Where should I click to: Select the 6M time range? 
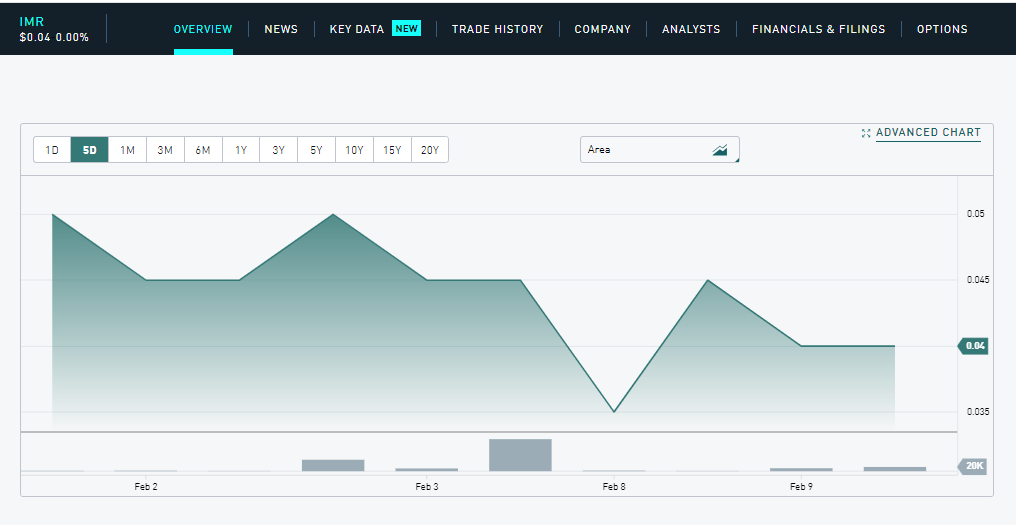203,150
